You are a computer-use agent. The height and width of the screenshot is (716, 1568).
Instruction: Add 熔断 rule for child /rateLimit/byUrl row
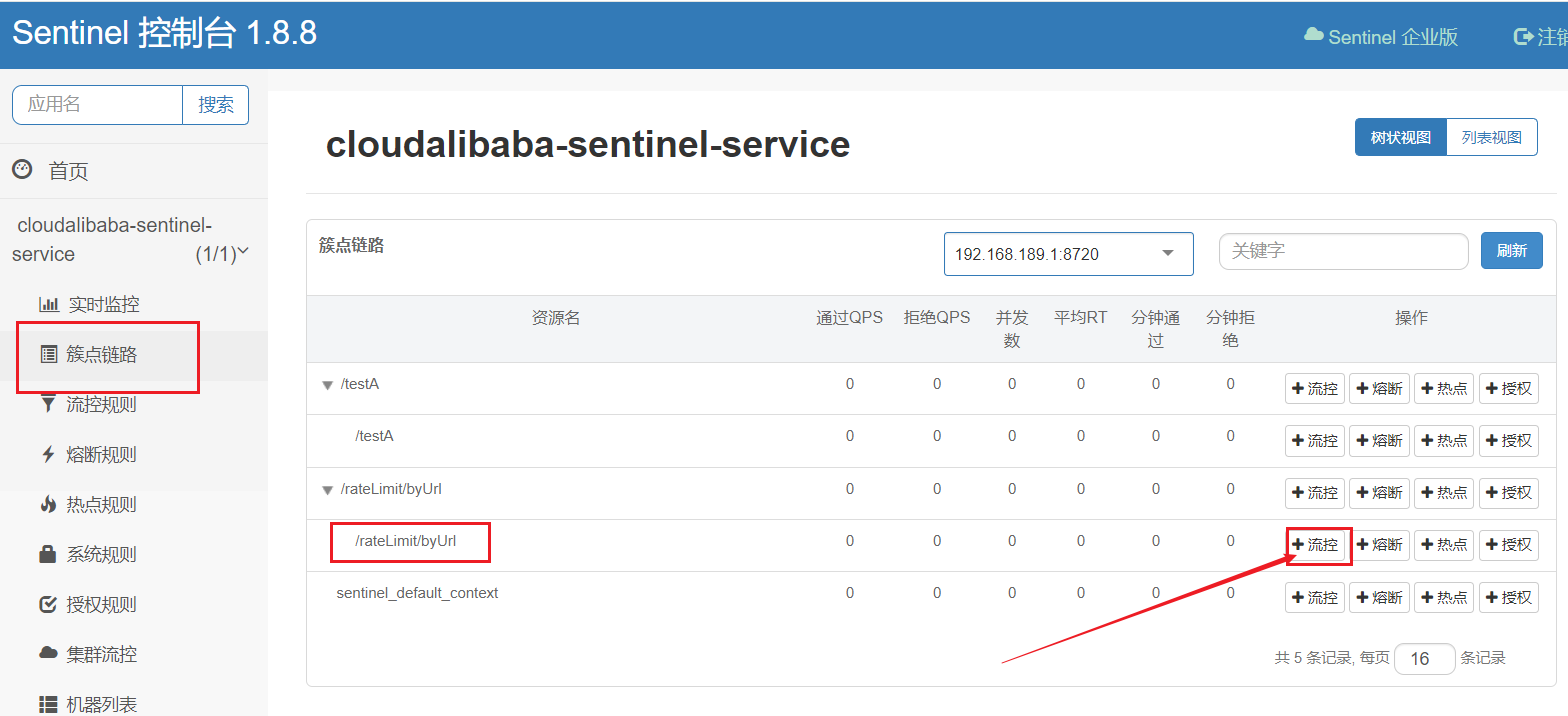1379,545
